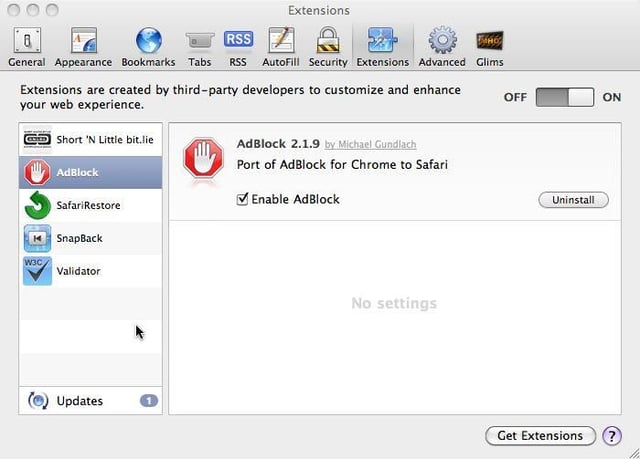The image size is (640, 459).
Task: Switch to the Security tab label
Action: click(x=328, y=62)
